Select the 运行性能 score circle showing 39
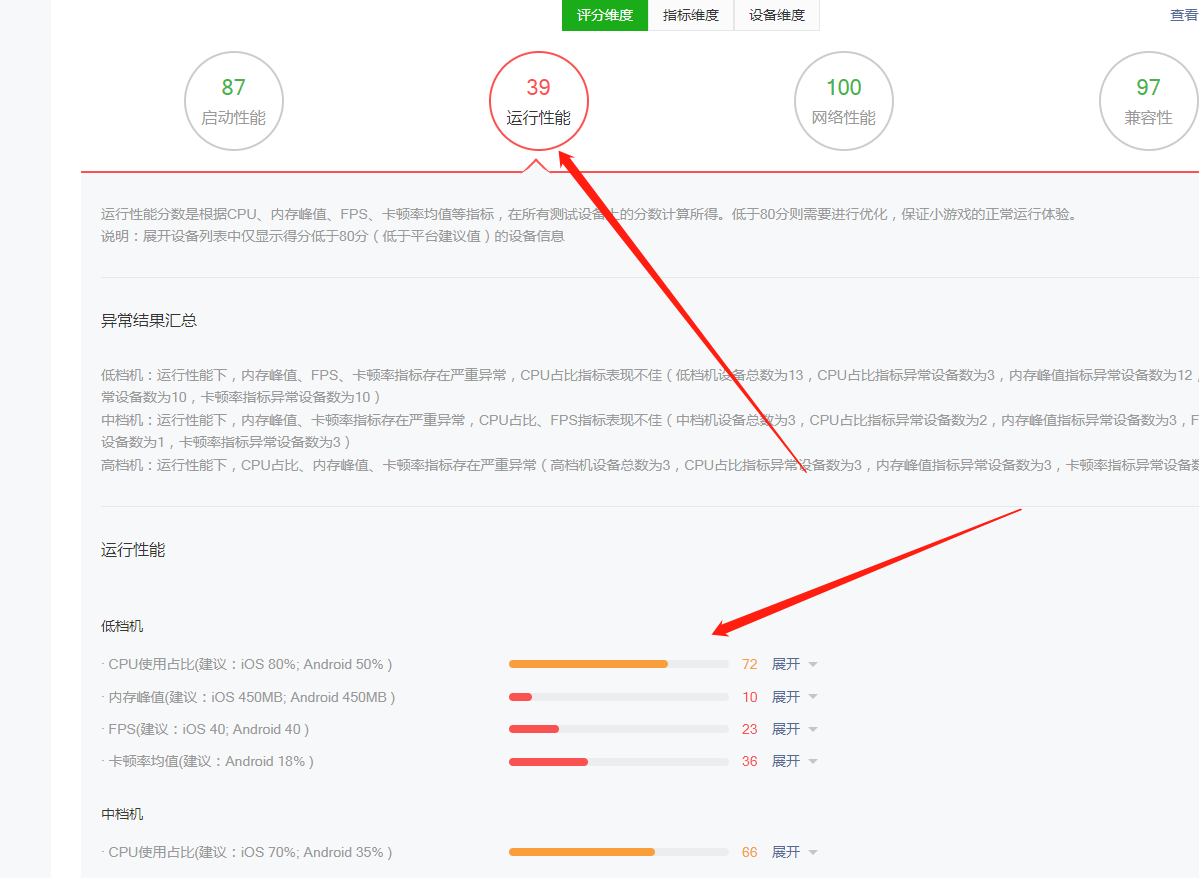 [x=538, y=101]
